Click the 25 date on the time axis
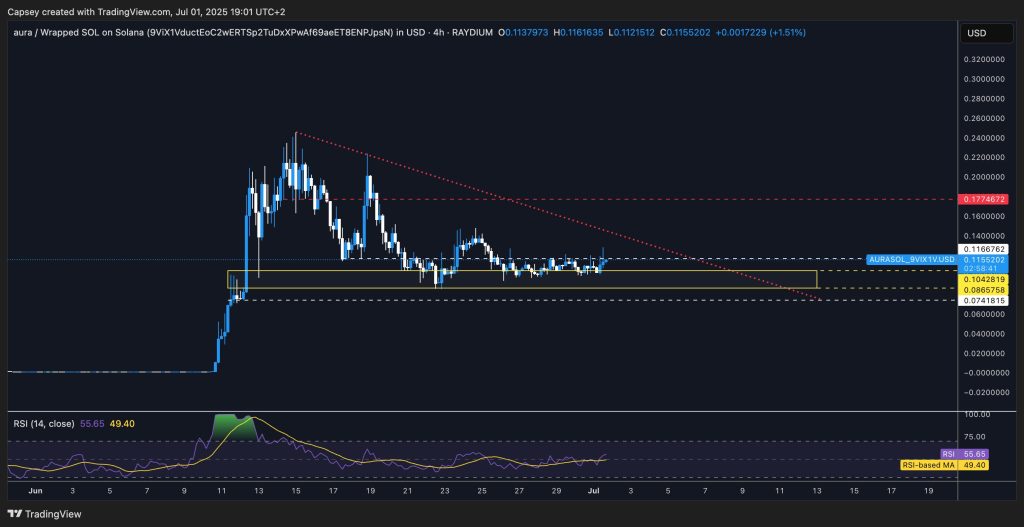 [x=482, y=490]
